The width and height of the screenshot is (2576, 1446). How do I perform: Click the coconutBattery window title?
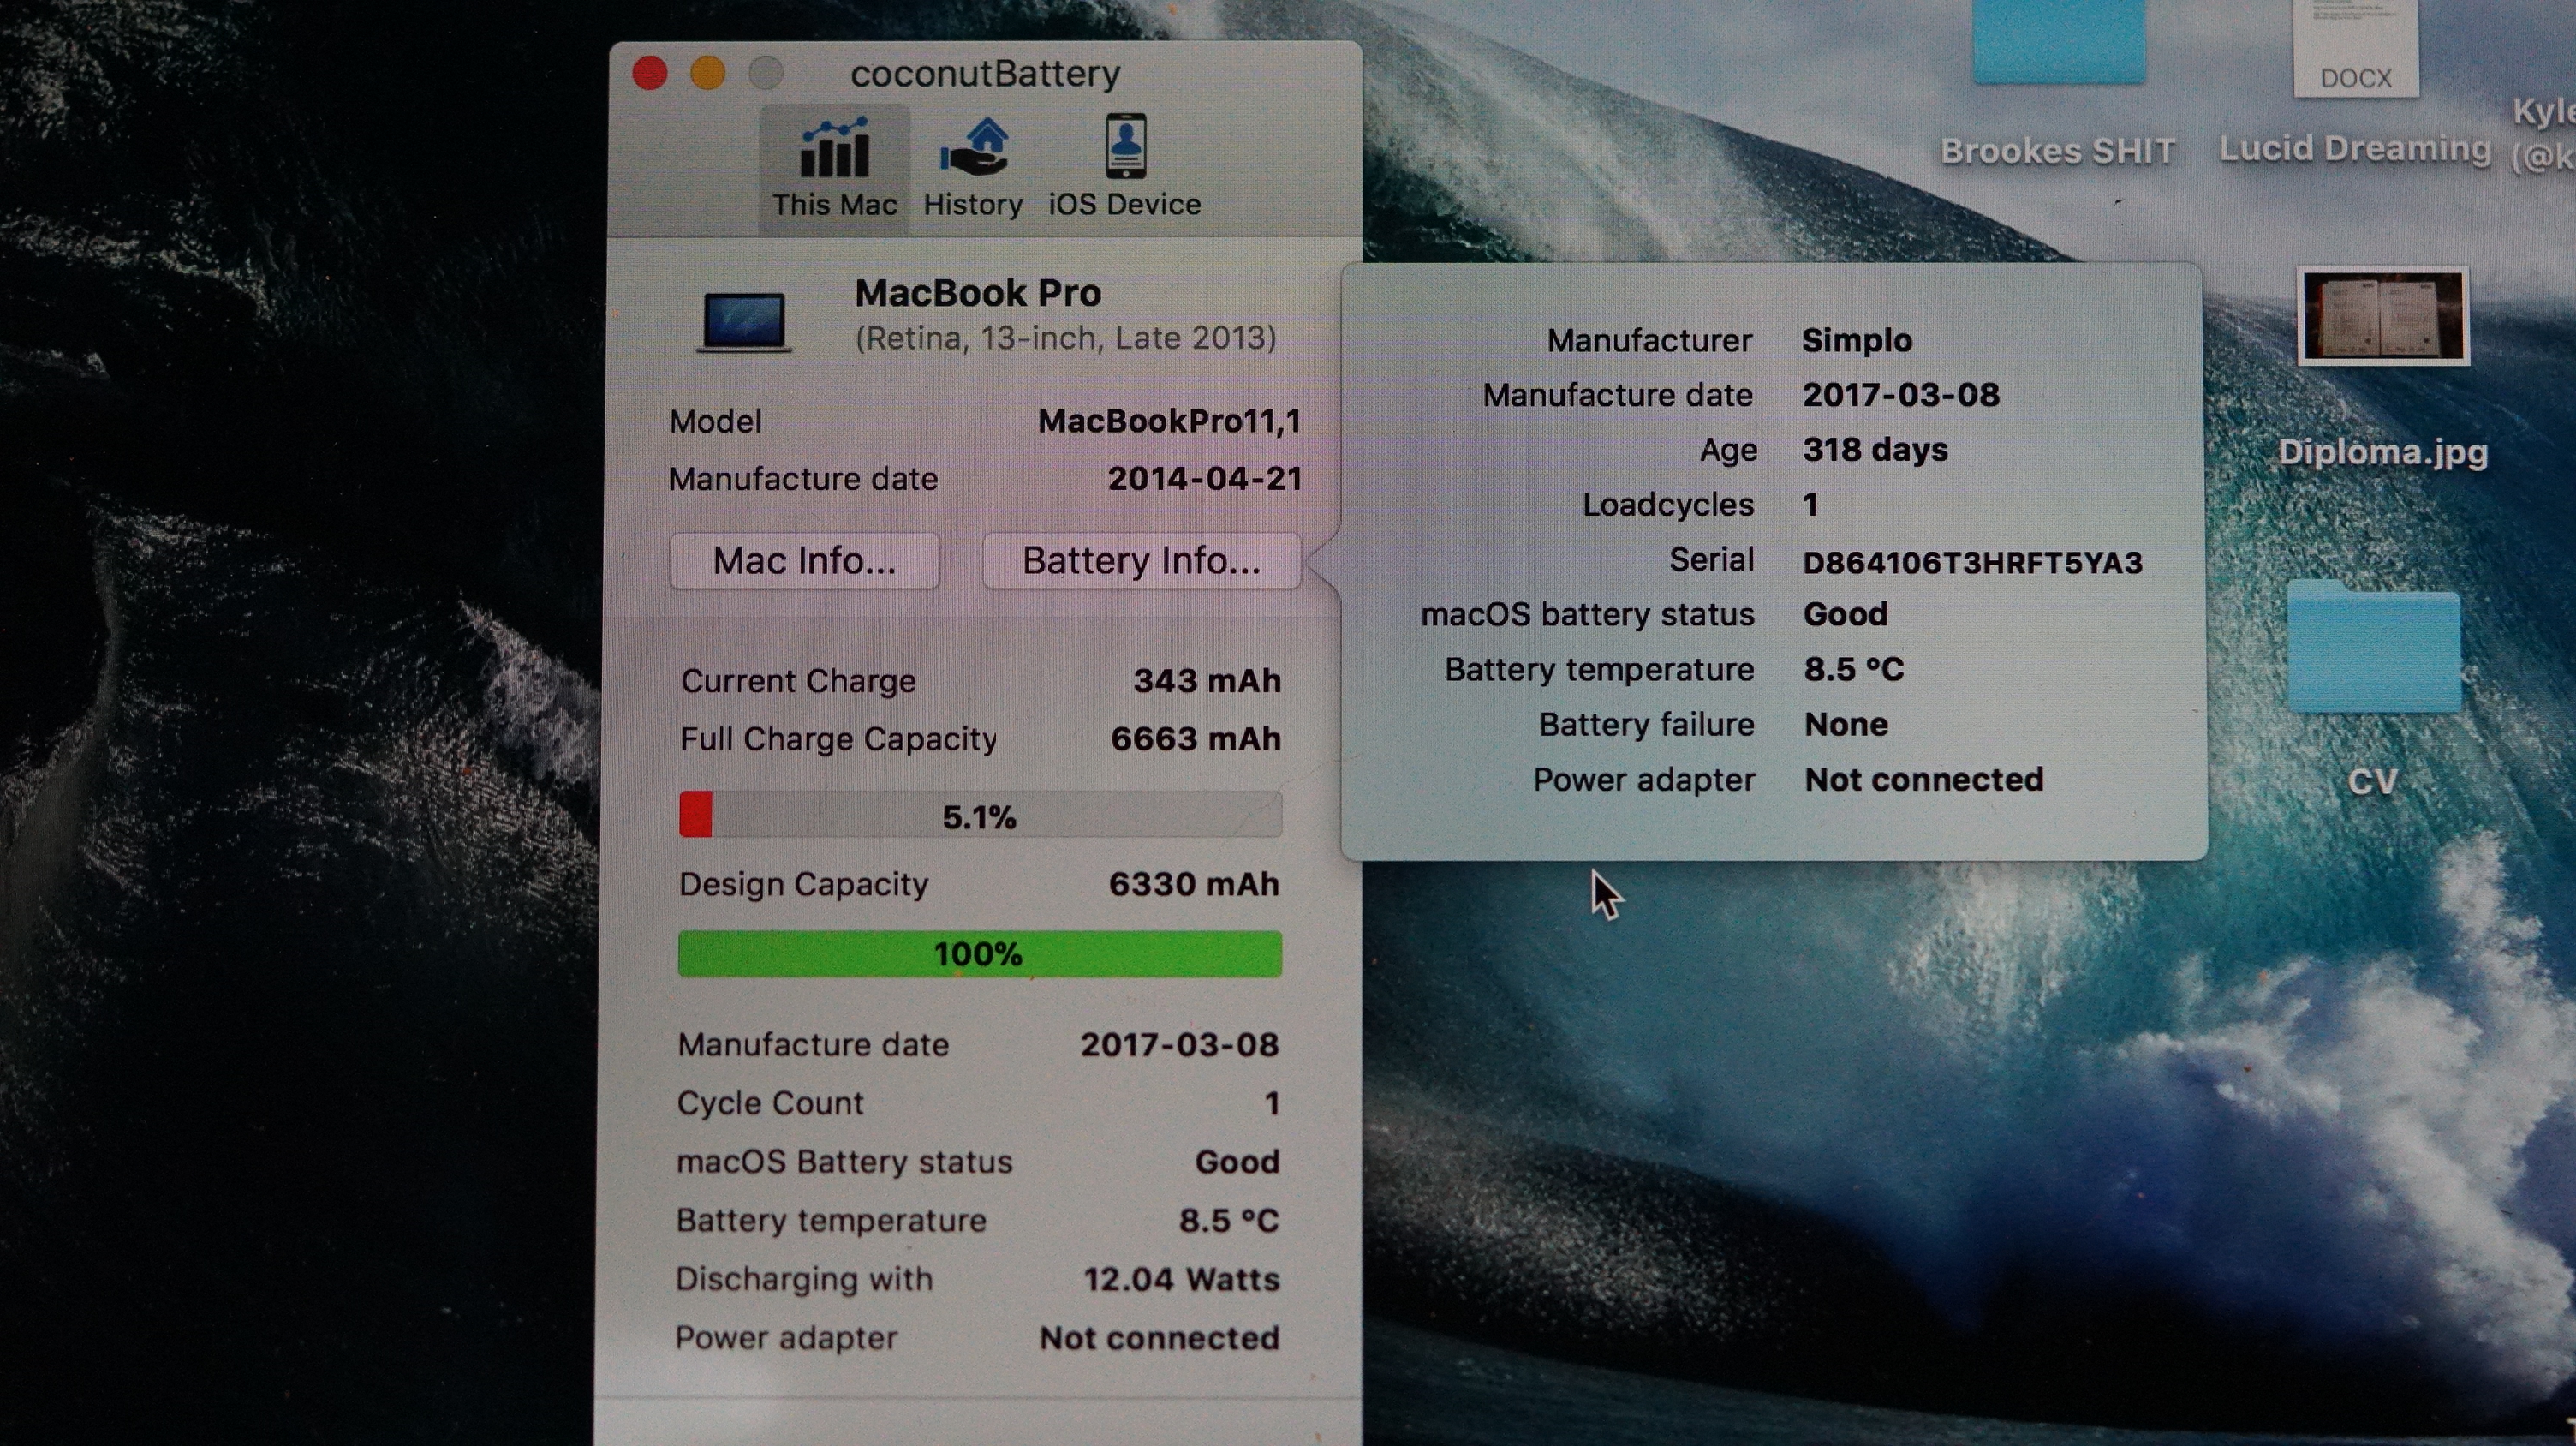985,73
